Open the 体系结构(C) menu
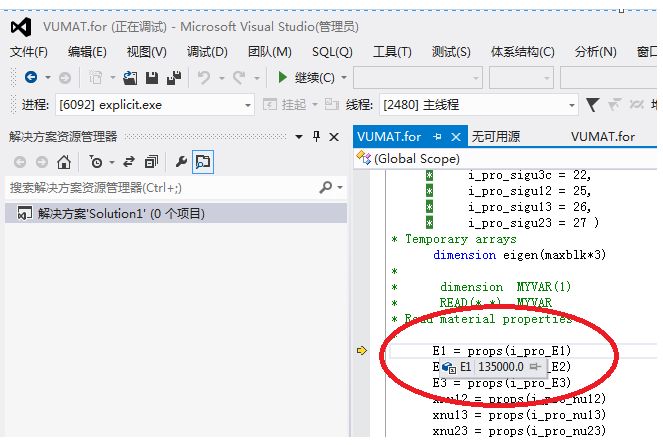 (523, 52)
